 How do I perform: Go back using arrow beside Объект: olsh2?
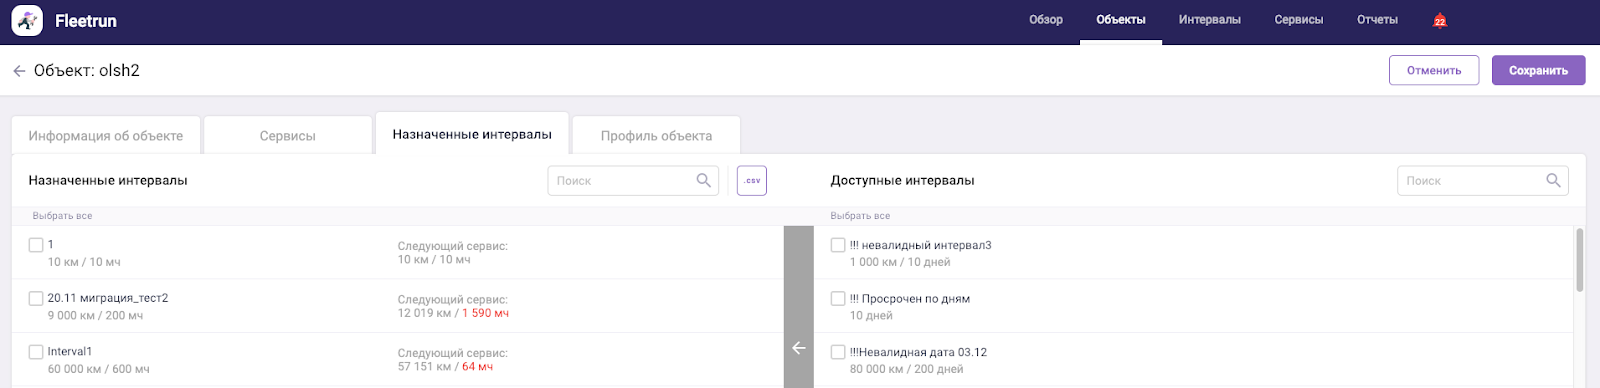click(x=19, y=71)
